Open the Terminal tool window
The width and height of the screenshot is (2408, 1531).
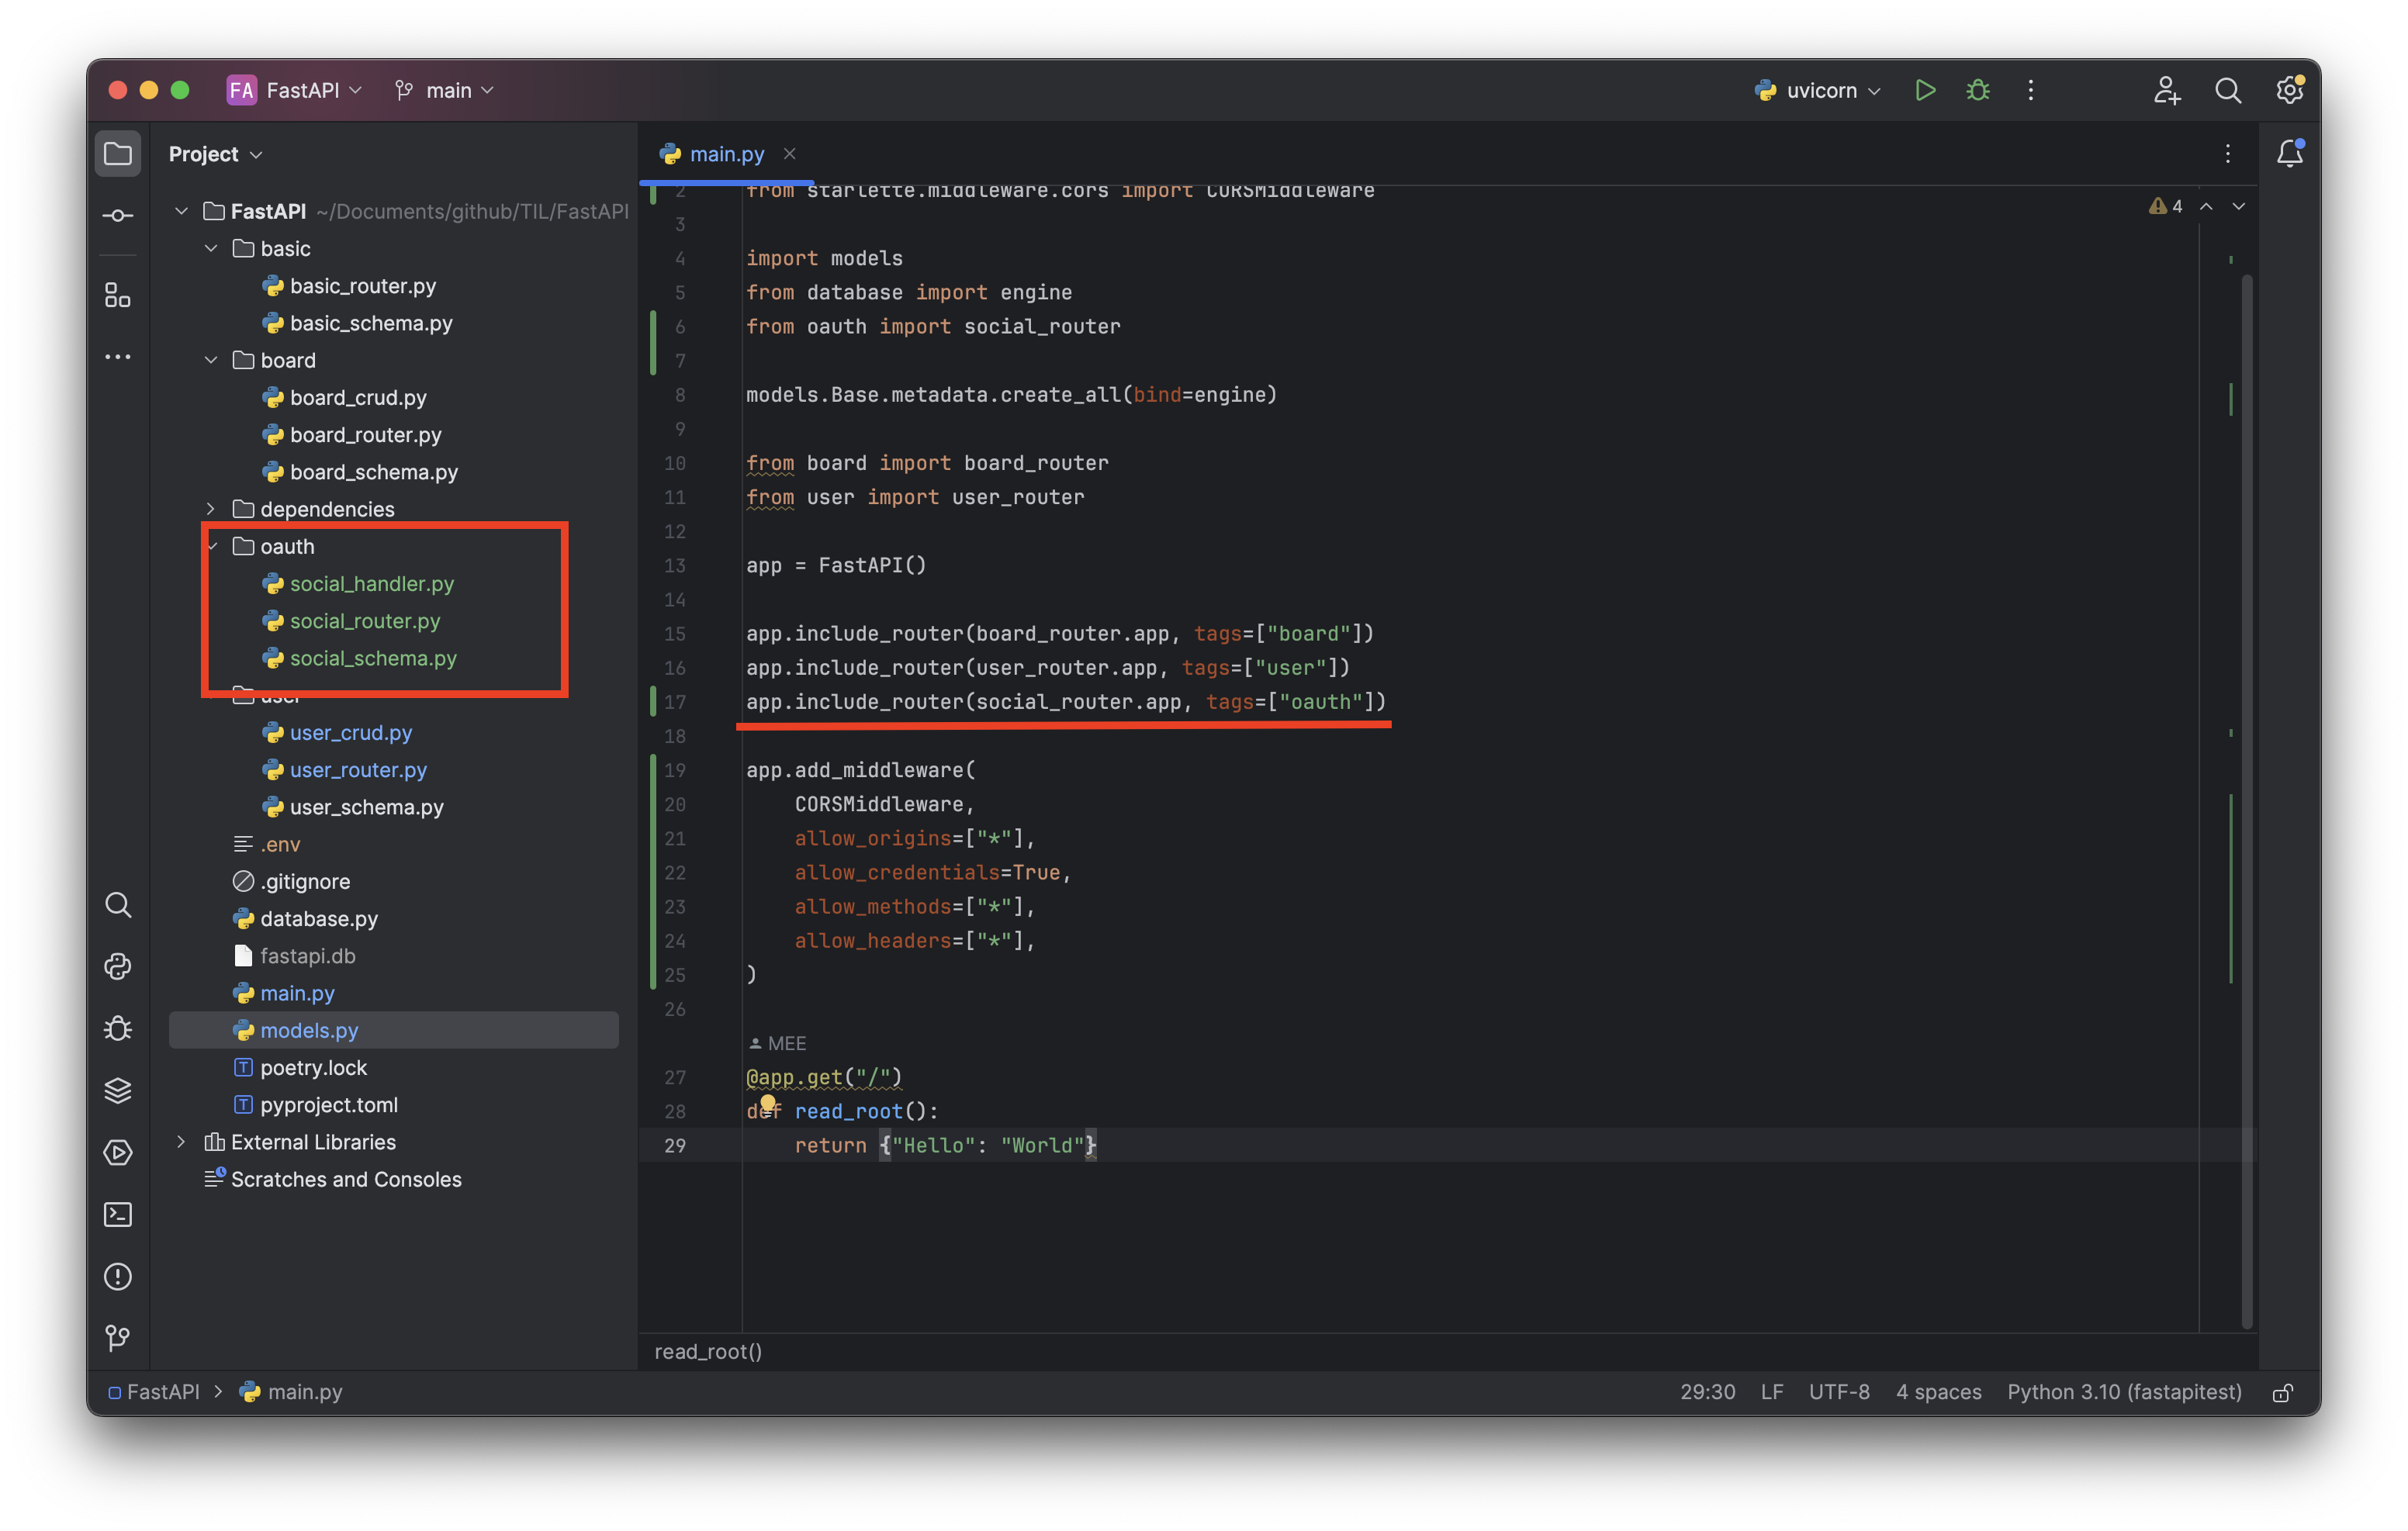click(118, 1214)
